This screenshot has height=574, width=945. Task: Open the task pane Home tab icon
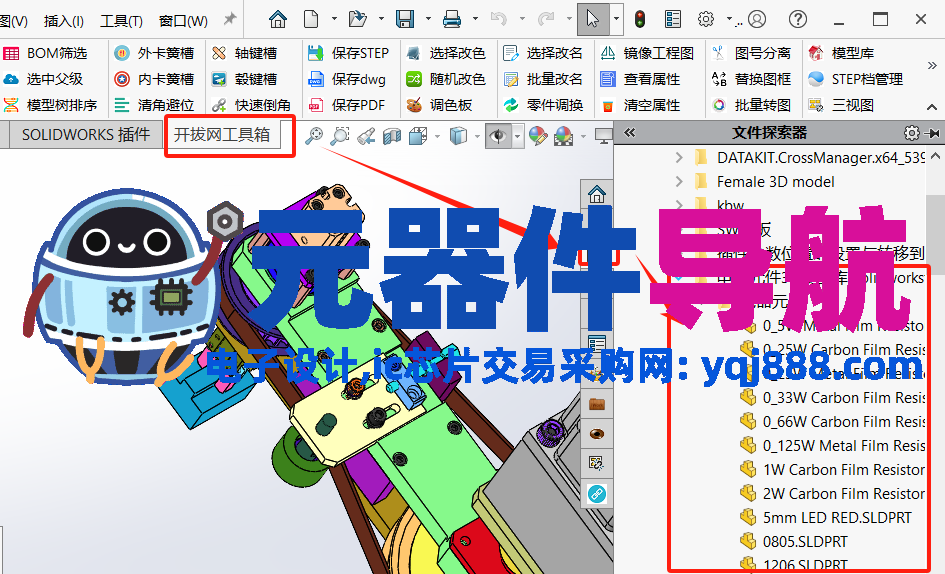click(x=597, y=194)
